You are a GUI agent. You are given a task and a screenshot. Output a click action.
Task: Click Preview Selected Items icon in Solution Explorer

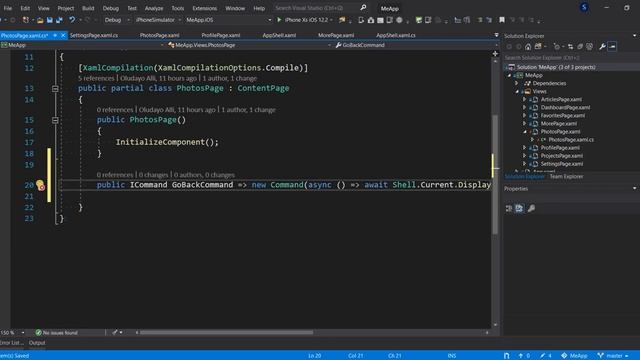[x=612, y=47]
